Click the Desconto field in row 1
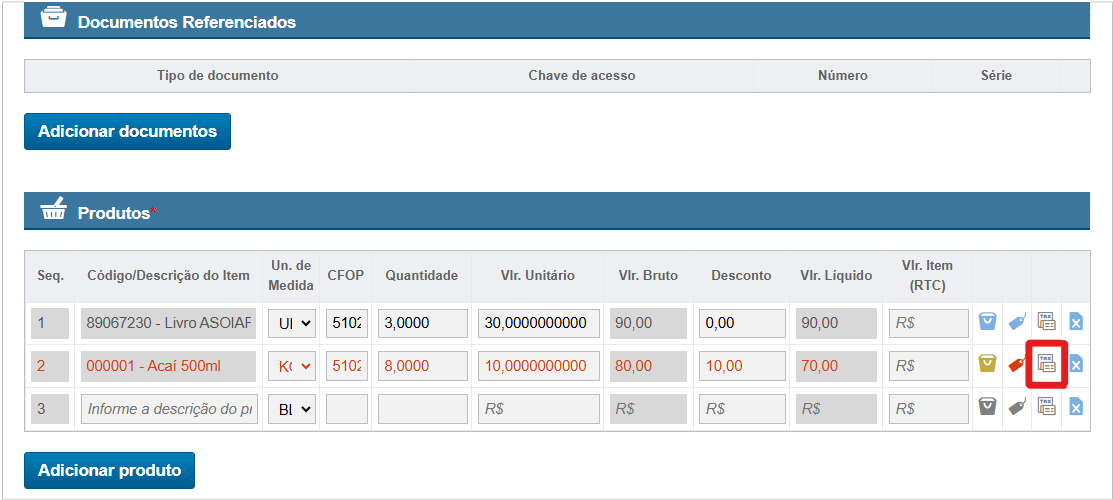The image size is (1113, 500). tap(741, 323)
